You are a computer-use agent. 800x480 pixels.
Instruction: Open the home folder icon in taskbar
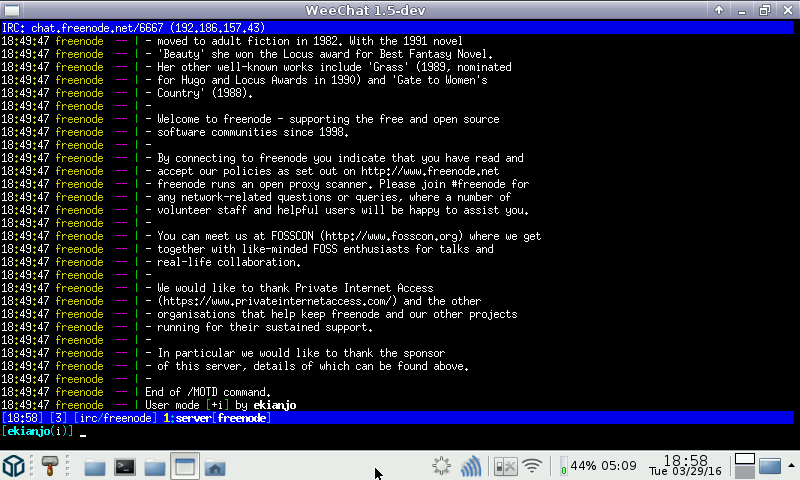(215, 467)
